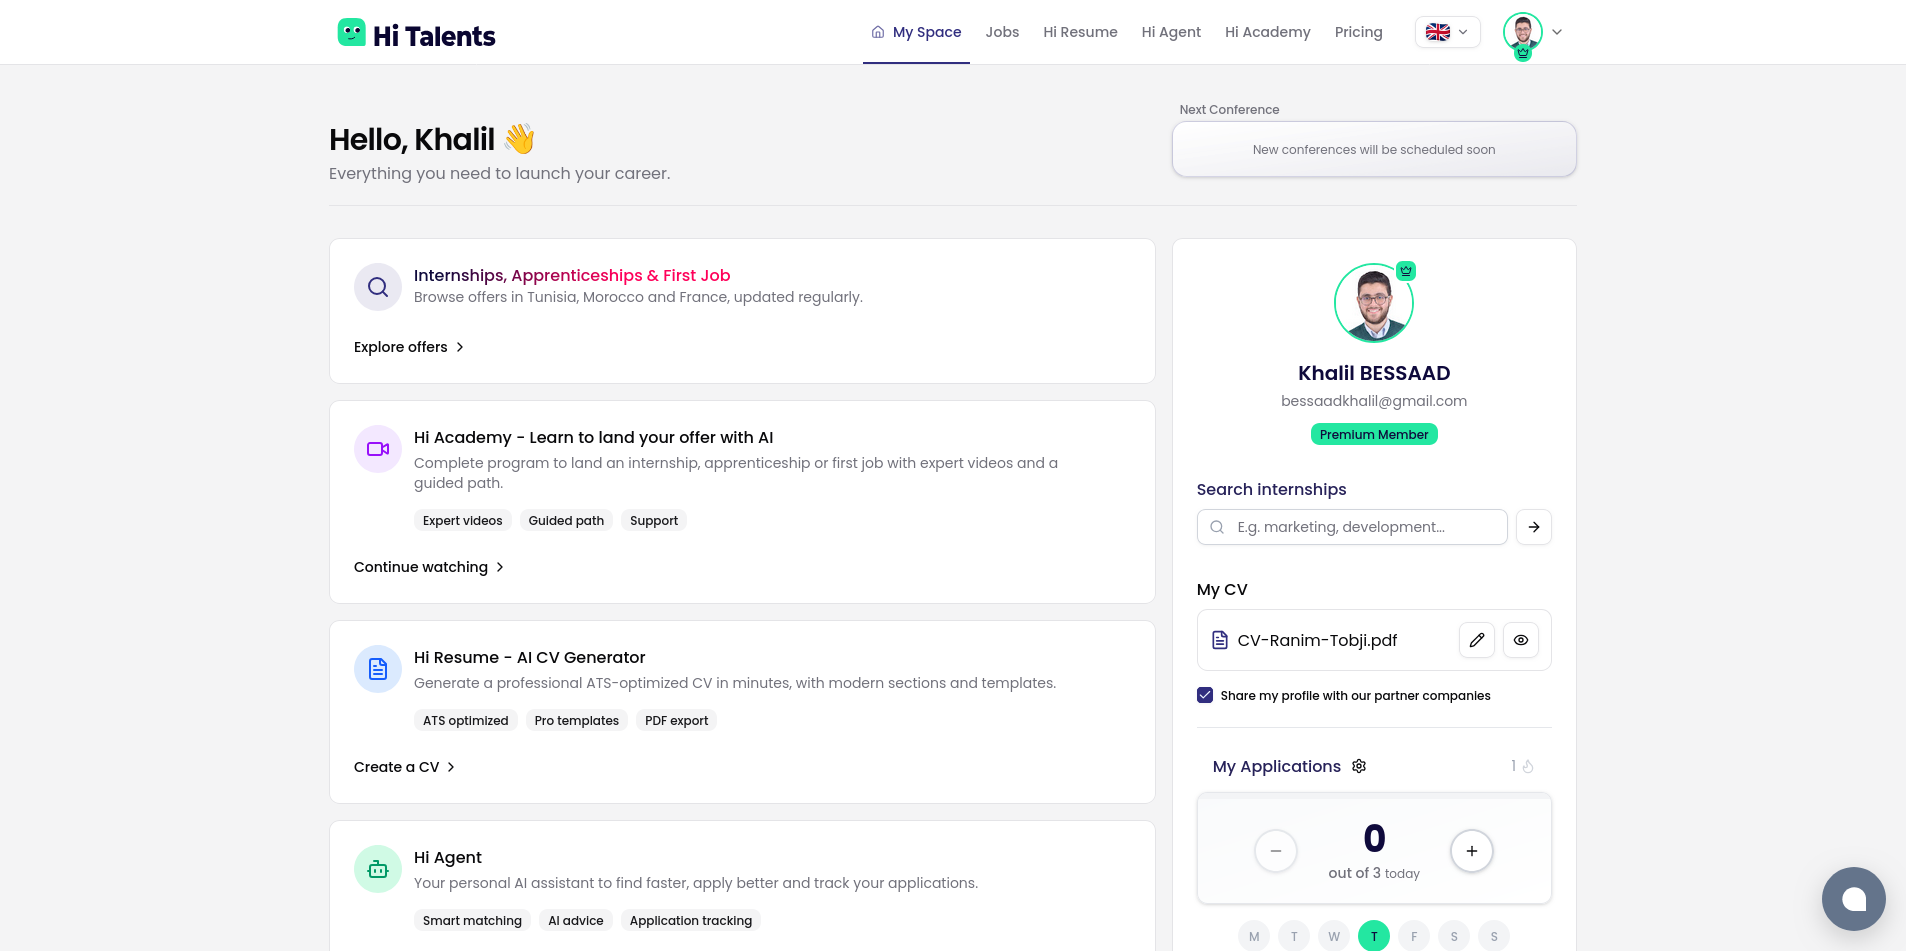Click the Hi Agent robot icon
Image resolution: width=1906 pixels, height=951 pixels.
tap(378, 869)
